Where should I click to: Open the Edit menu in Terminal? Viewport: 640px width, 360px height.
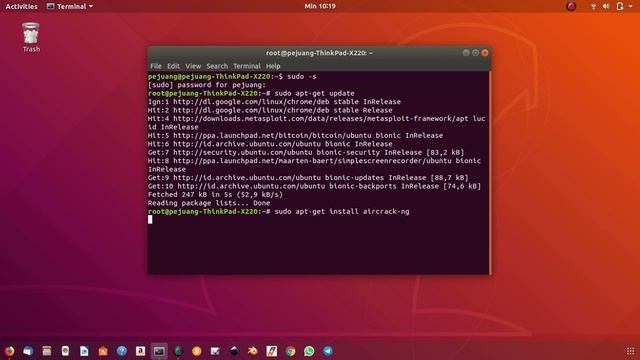point(173,66)
